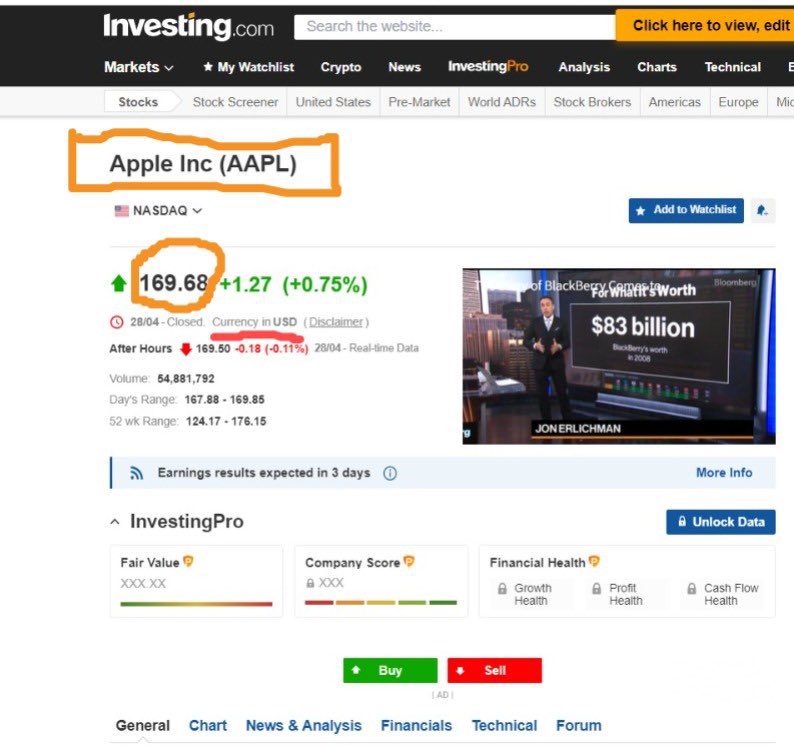Click the Investing.com logo
Image resolution: width=794 pixels, height=746 pixels.
click(188, 26)
